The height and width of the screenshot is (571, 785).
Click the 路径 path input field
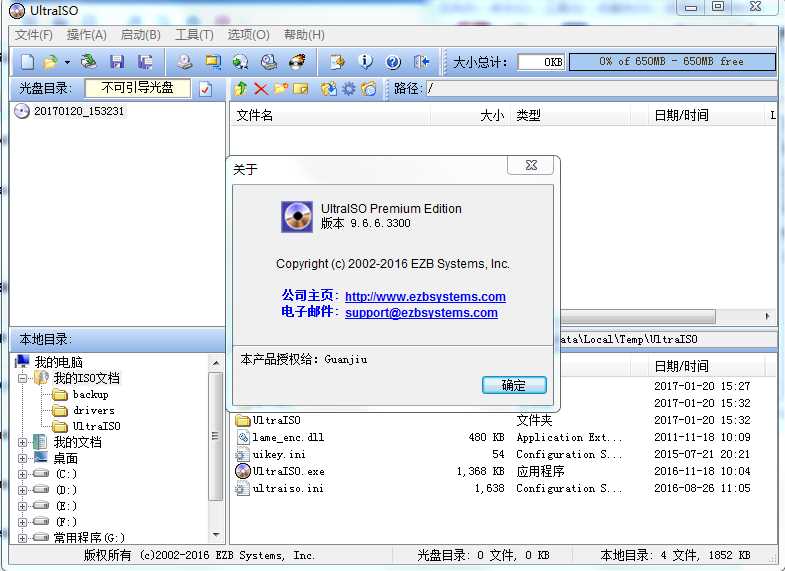click(600, 89)
